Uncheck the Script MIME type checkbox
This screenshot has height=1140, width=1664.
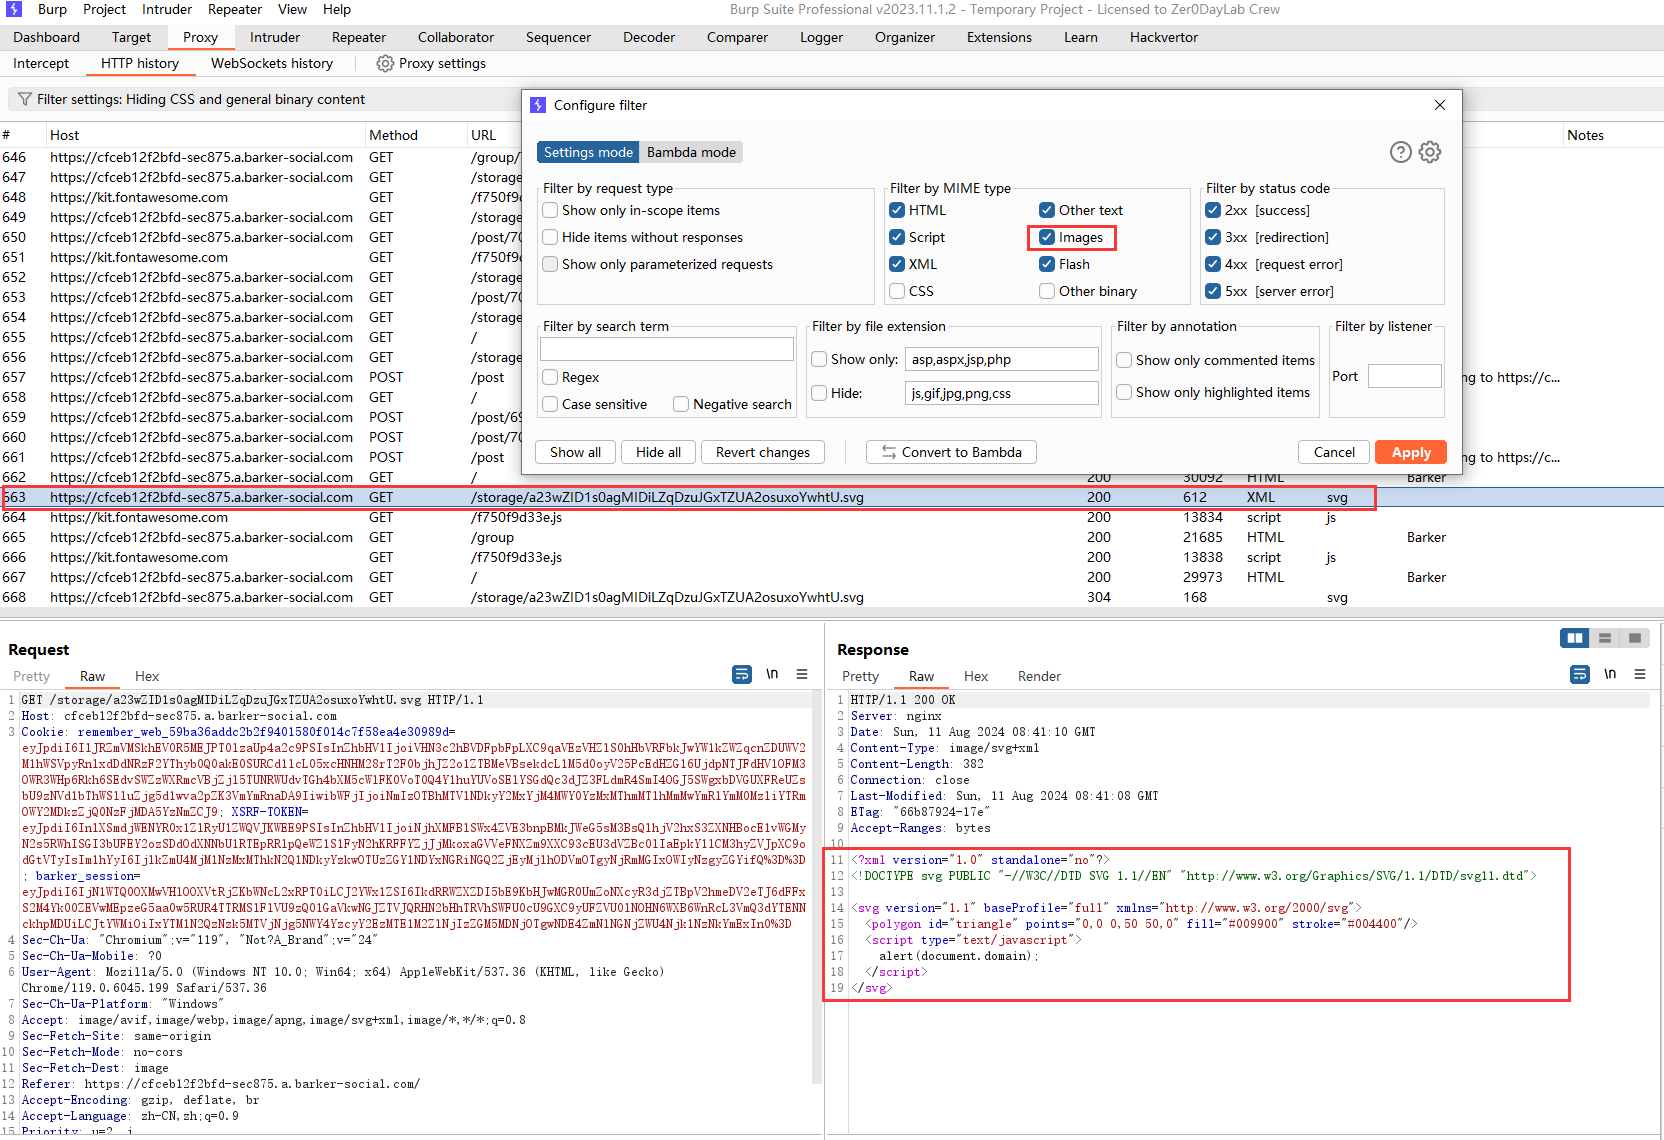pyautogui.click(x=897, y=237)
